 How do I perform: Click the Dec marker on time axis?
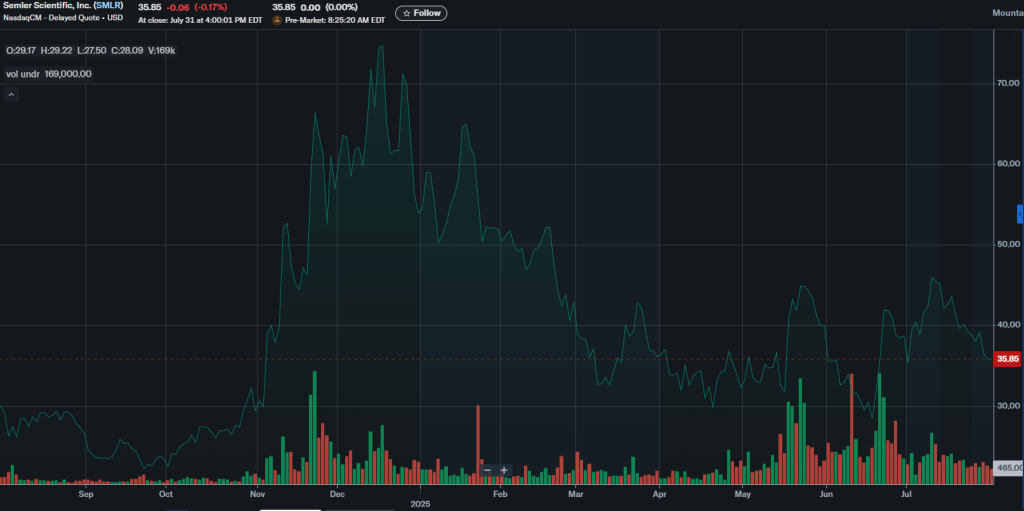[x=337, y=494]
